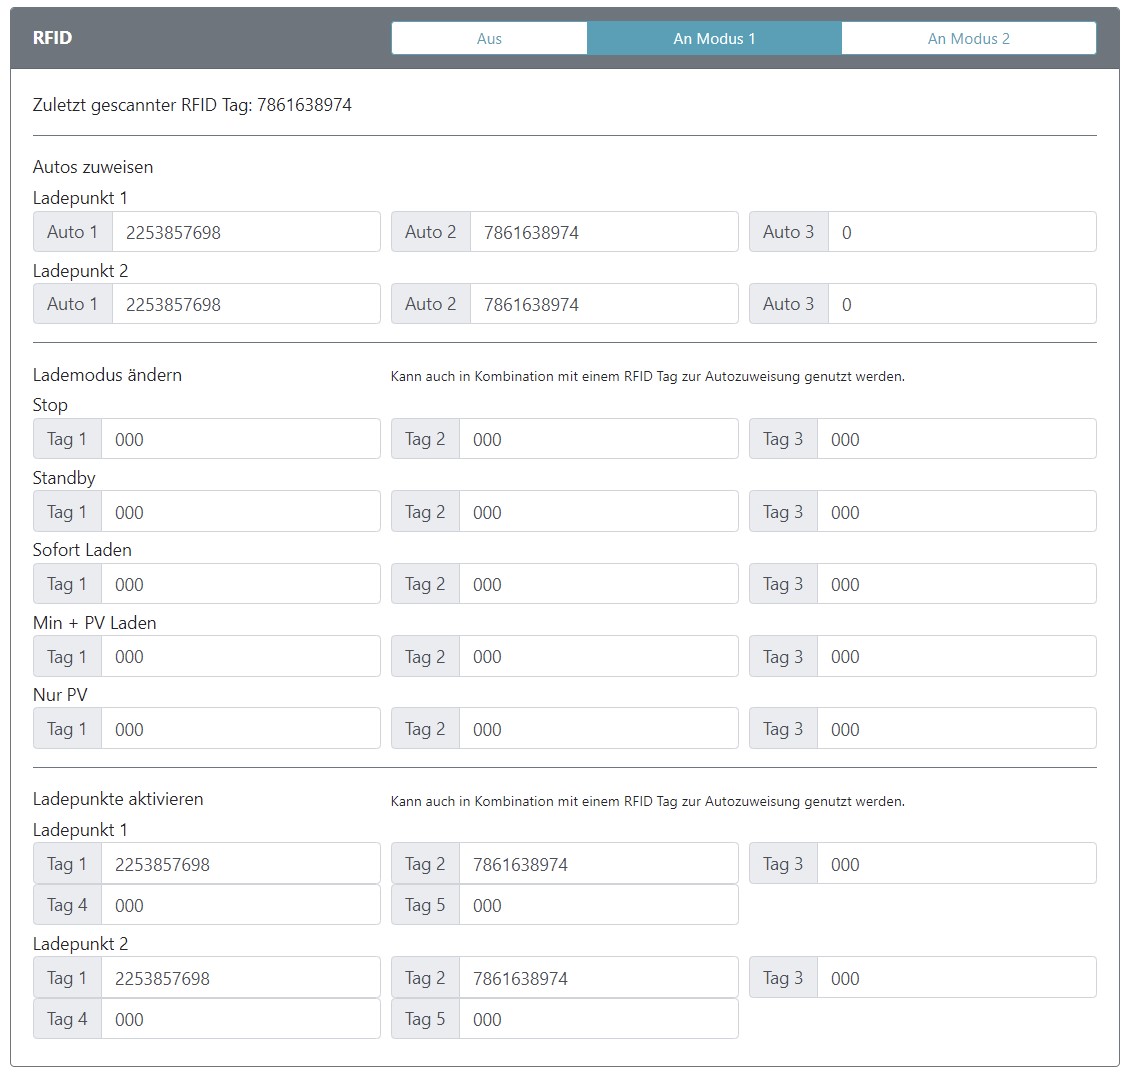Click the Stop Tag 1 input
This screenshot has height=1075, width=1129.
[x=240, y=439]
